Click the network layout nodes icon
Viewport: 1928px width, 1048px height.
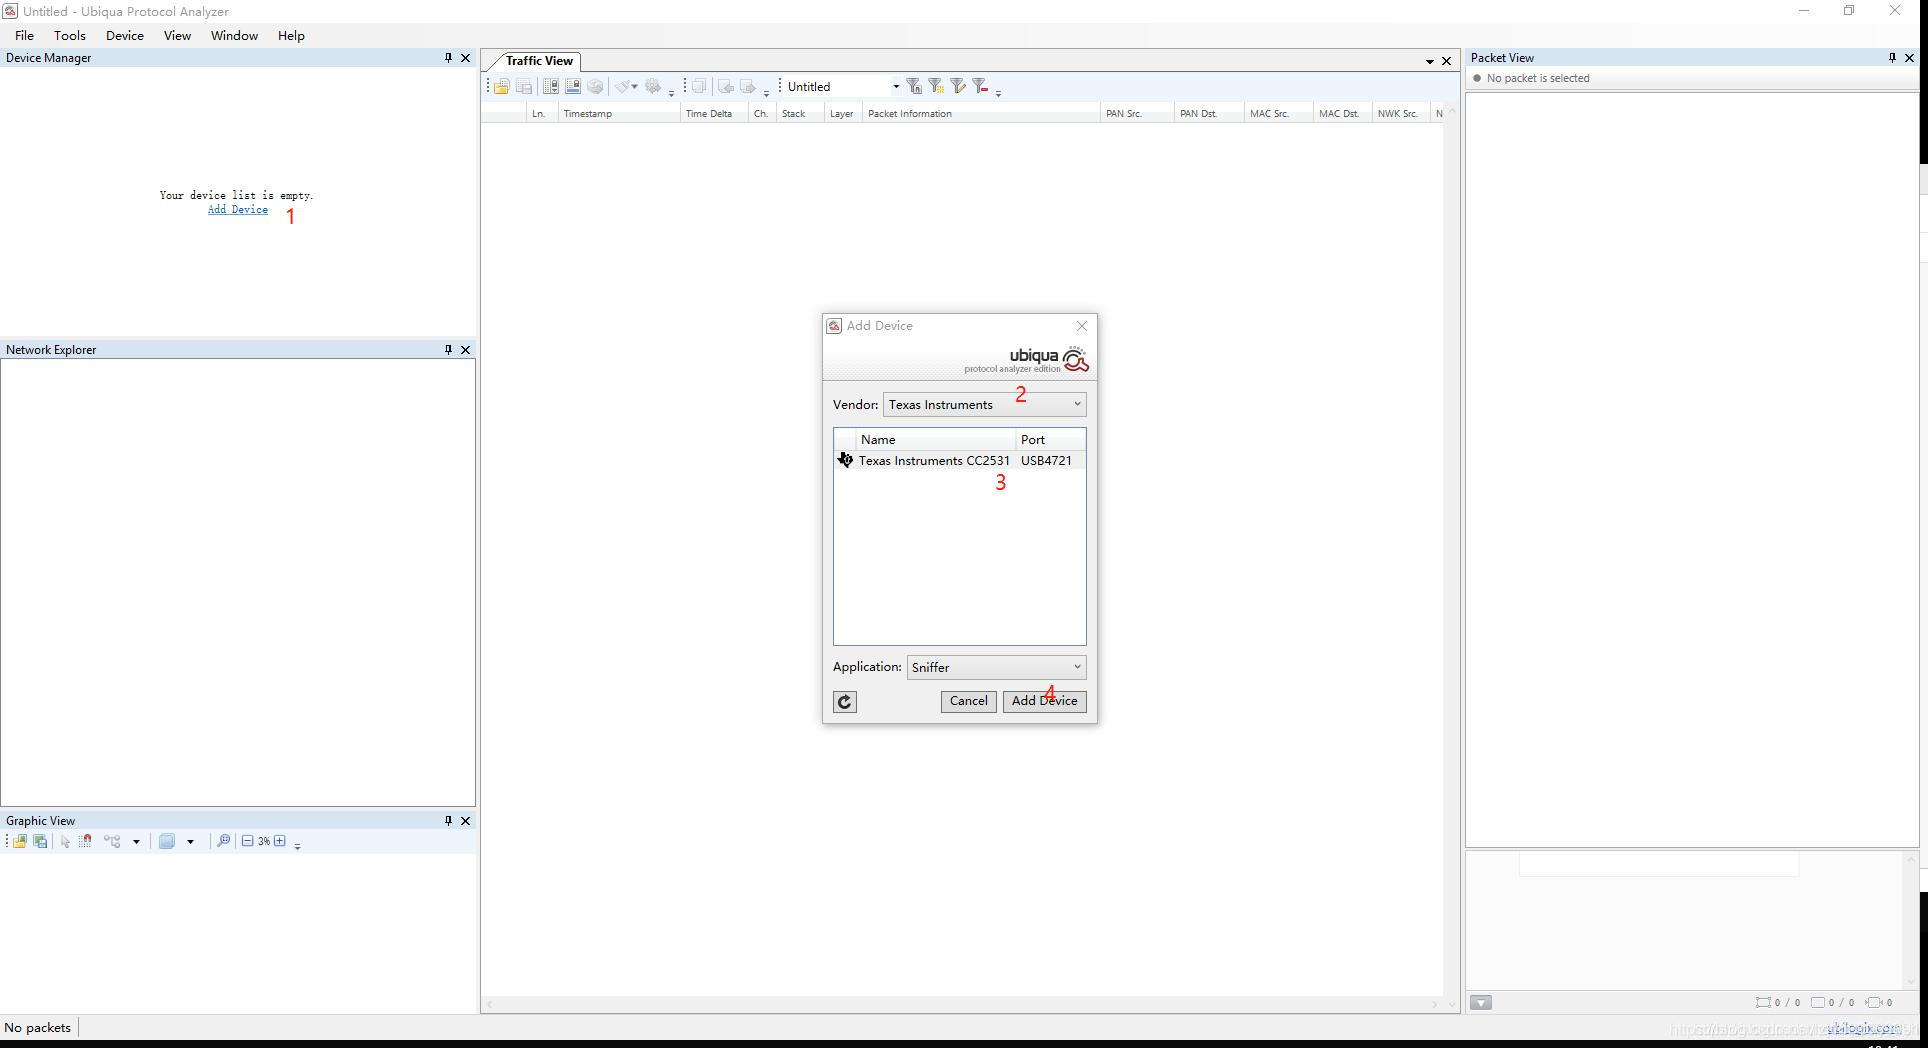pyautogui.click(x=112, y=842)
